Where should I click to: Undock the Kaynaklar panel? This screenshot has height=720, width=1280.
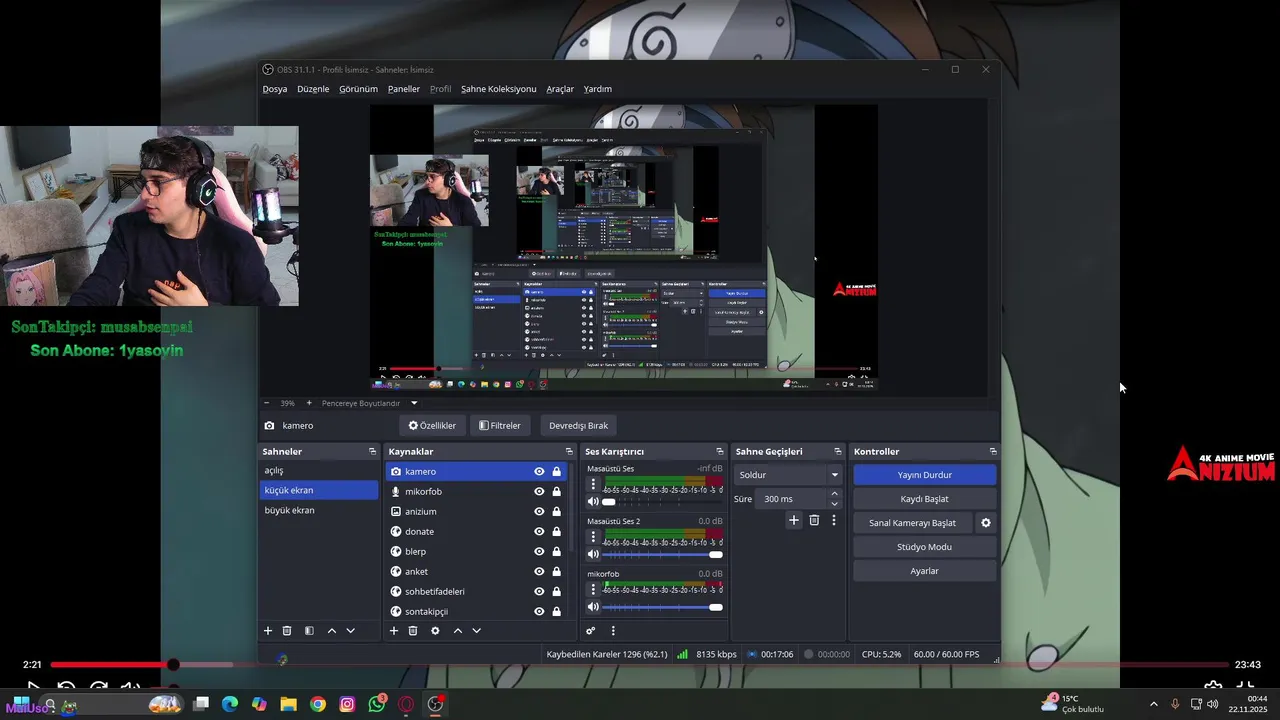click(569, 452)
